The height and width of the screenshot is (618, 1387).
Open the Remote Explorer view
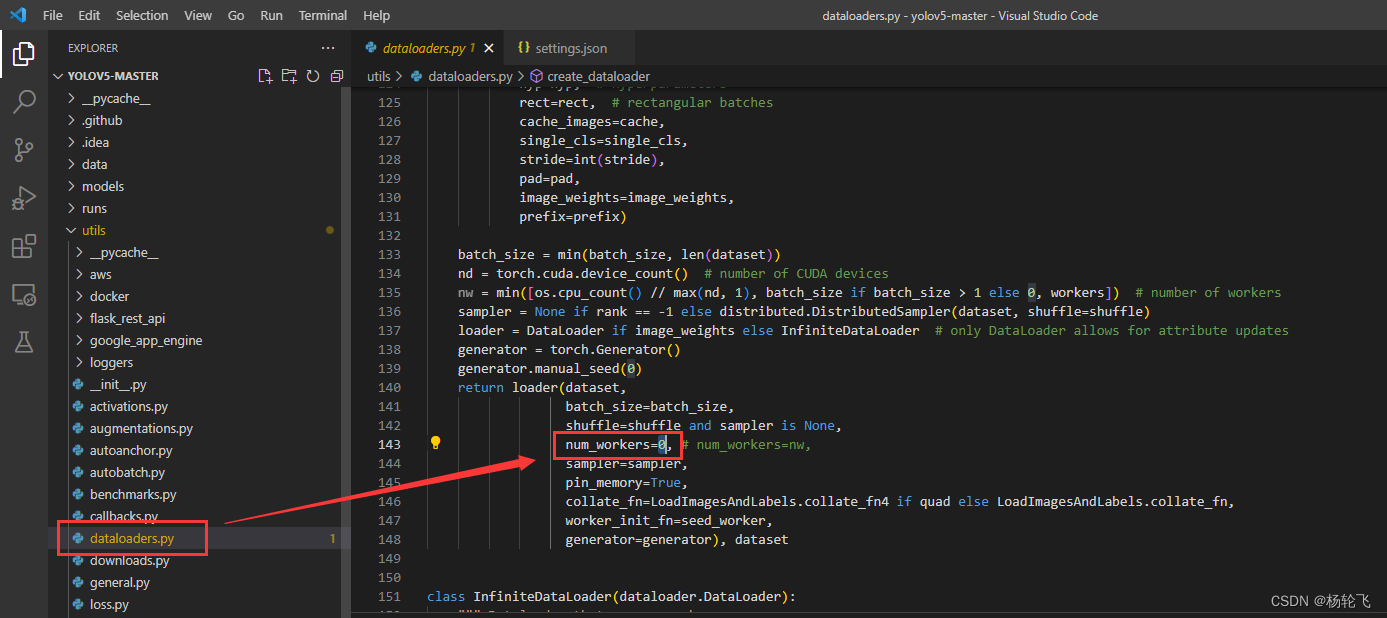click(24, 294)
